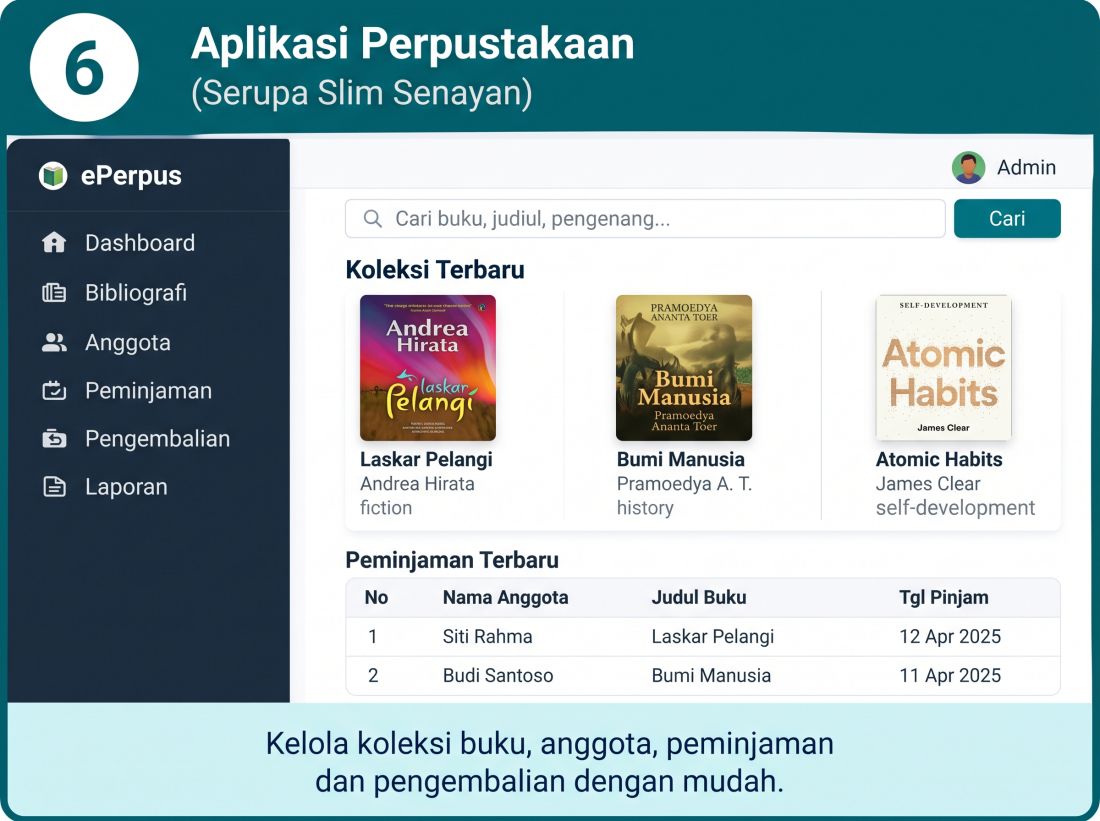Click the Bibliografi books icon
This screenshot has width=1100, height=821.
click(x=54, y=293)
